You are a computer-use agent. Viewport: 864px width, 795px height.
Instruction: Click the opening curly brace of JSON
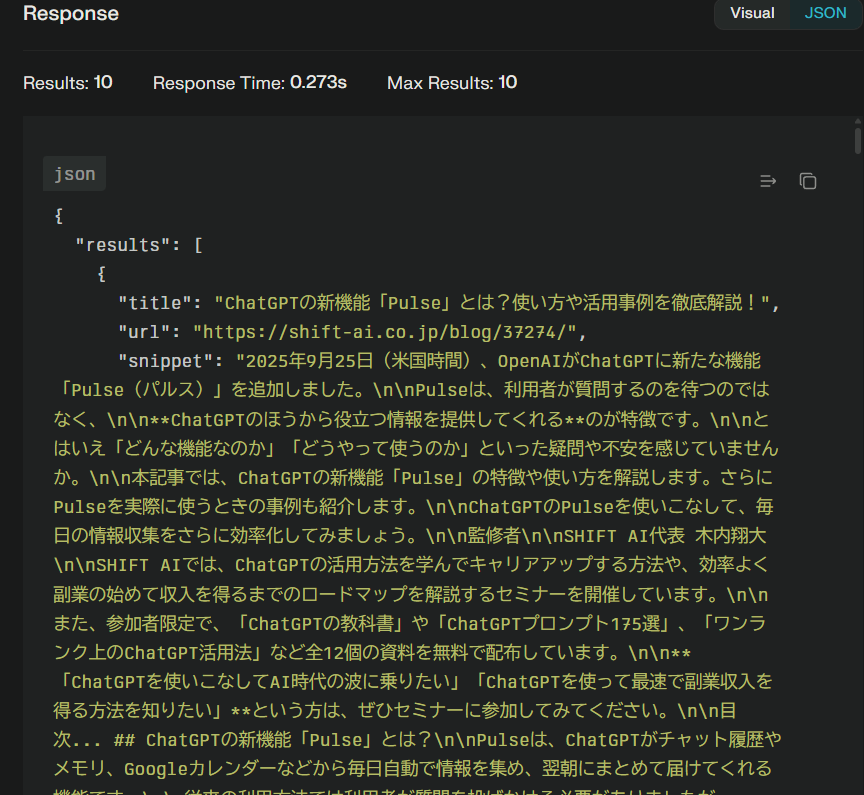(59, 216)
